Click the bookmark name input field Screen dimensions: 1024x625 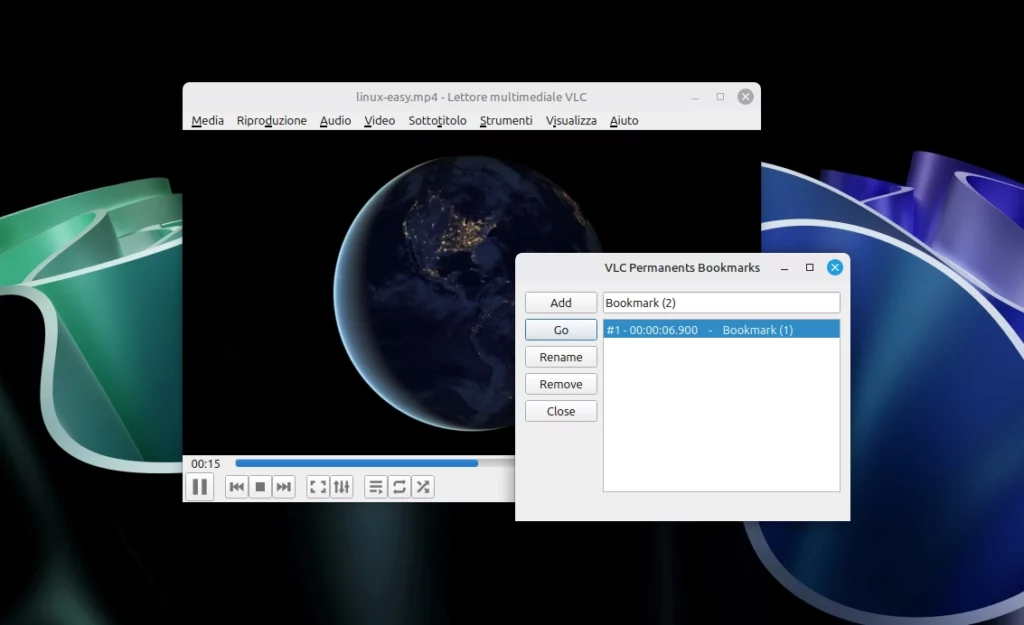coord(721,302)
